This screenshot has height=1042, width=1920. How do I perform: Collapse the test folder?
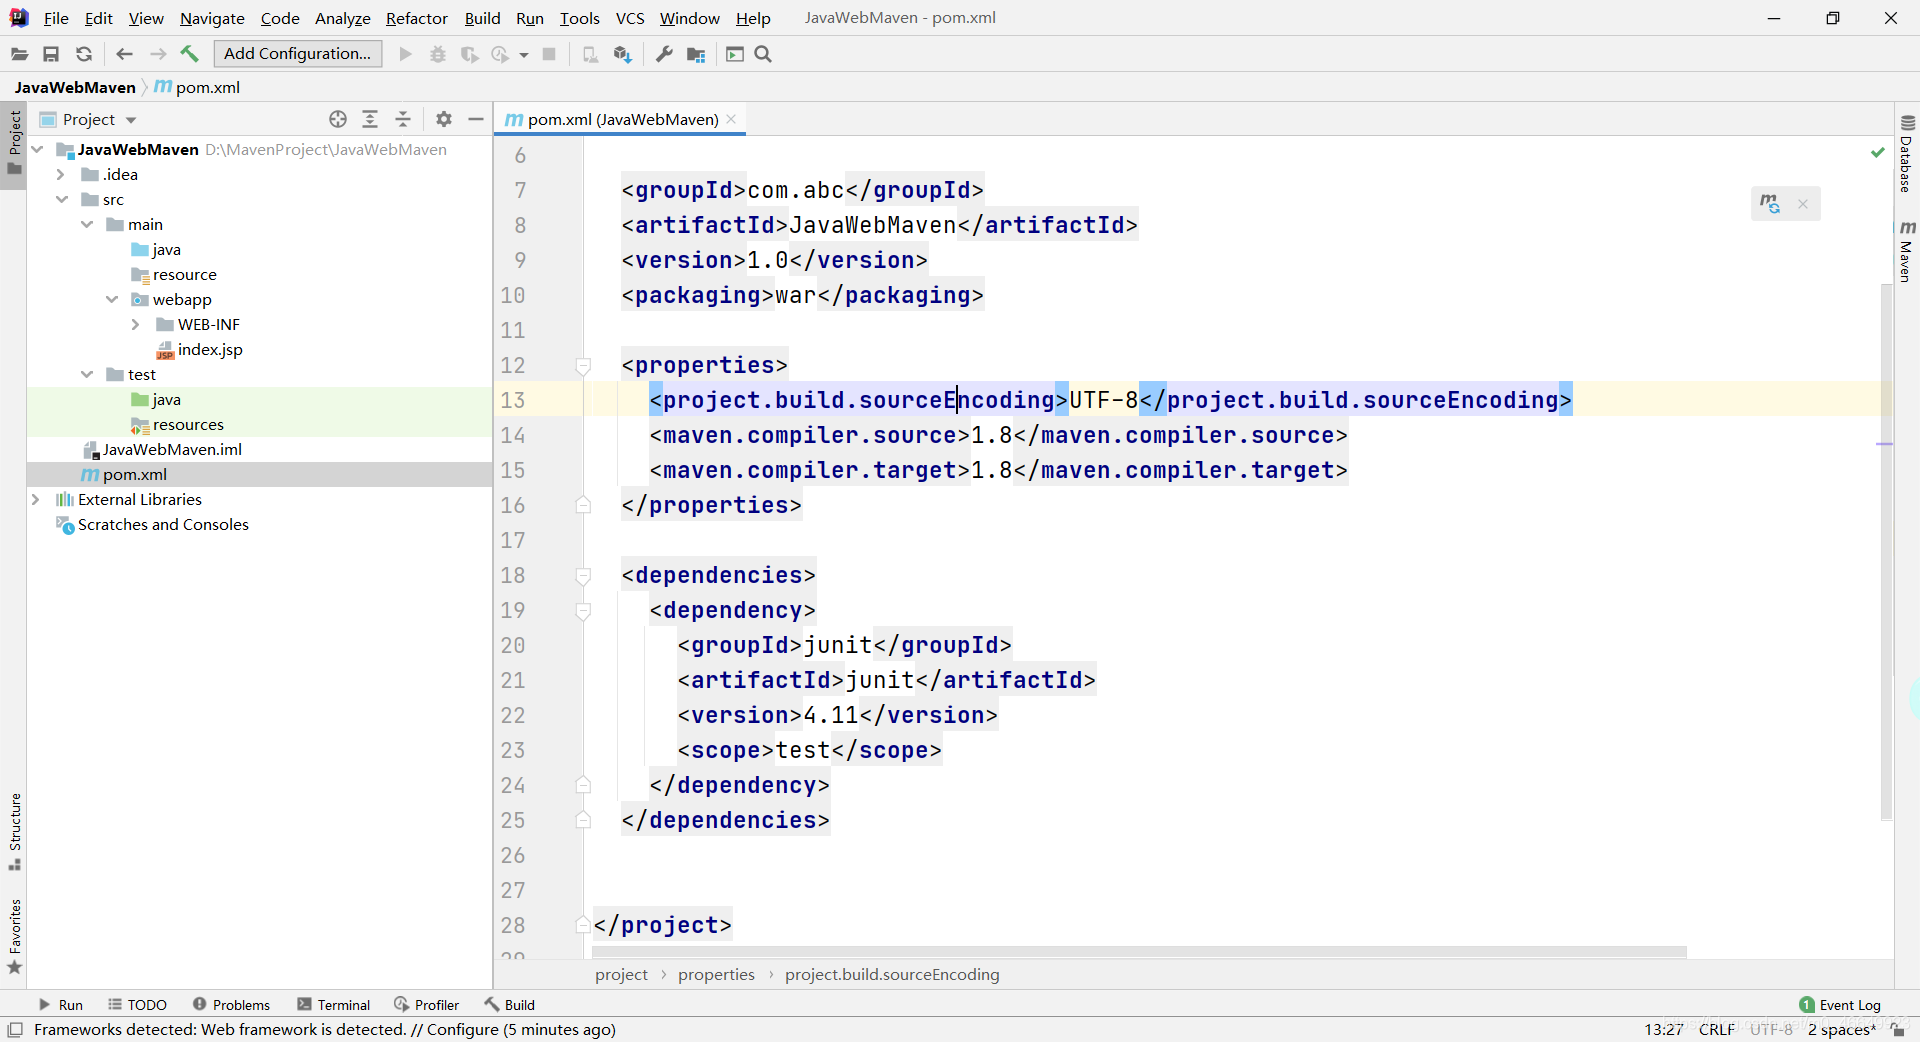coord(87,374)
